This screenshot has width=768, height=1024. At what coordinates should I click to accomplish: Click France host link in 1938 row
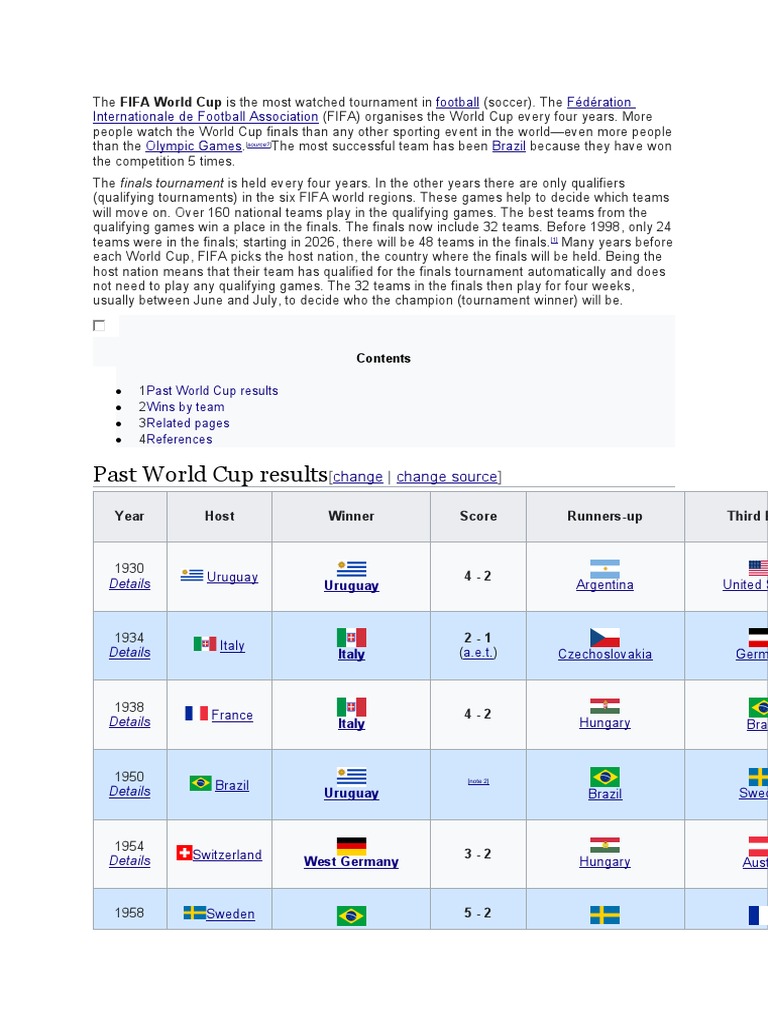pos(232,715)
